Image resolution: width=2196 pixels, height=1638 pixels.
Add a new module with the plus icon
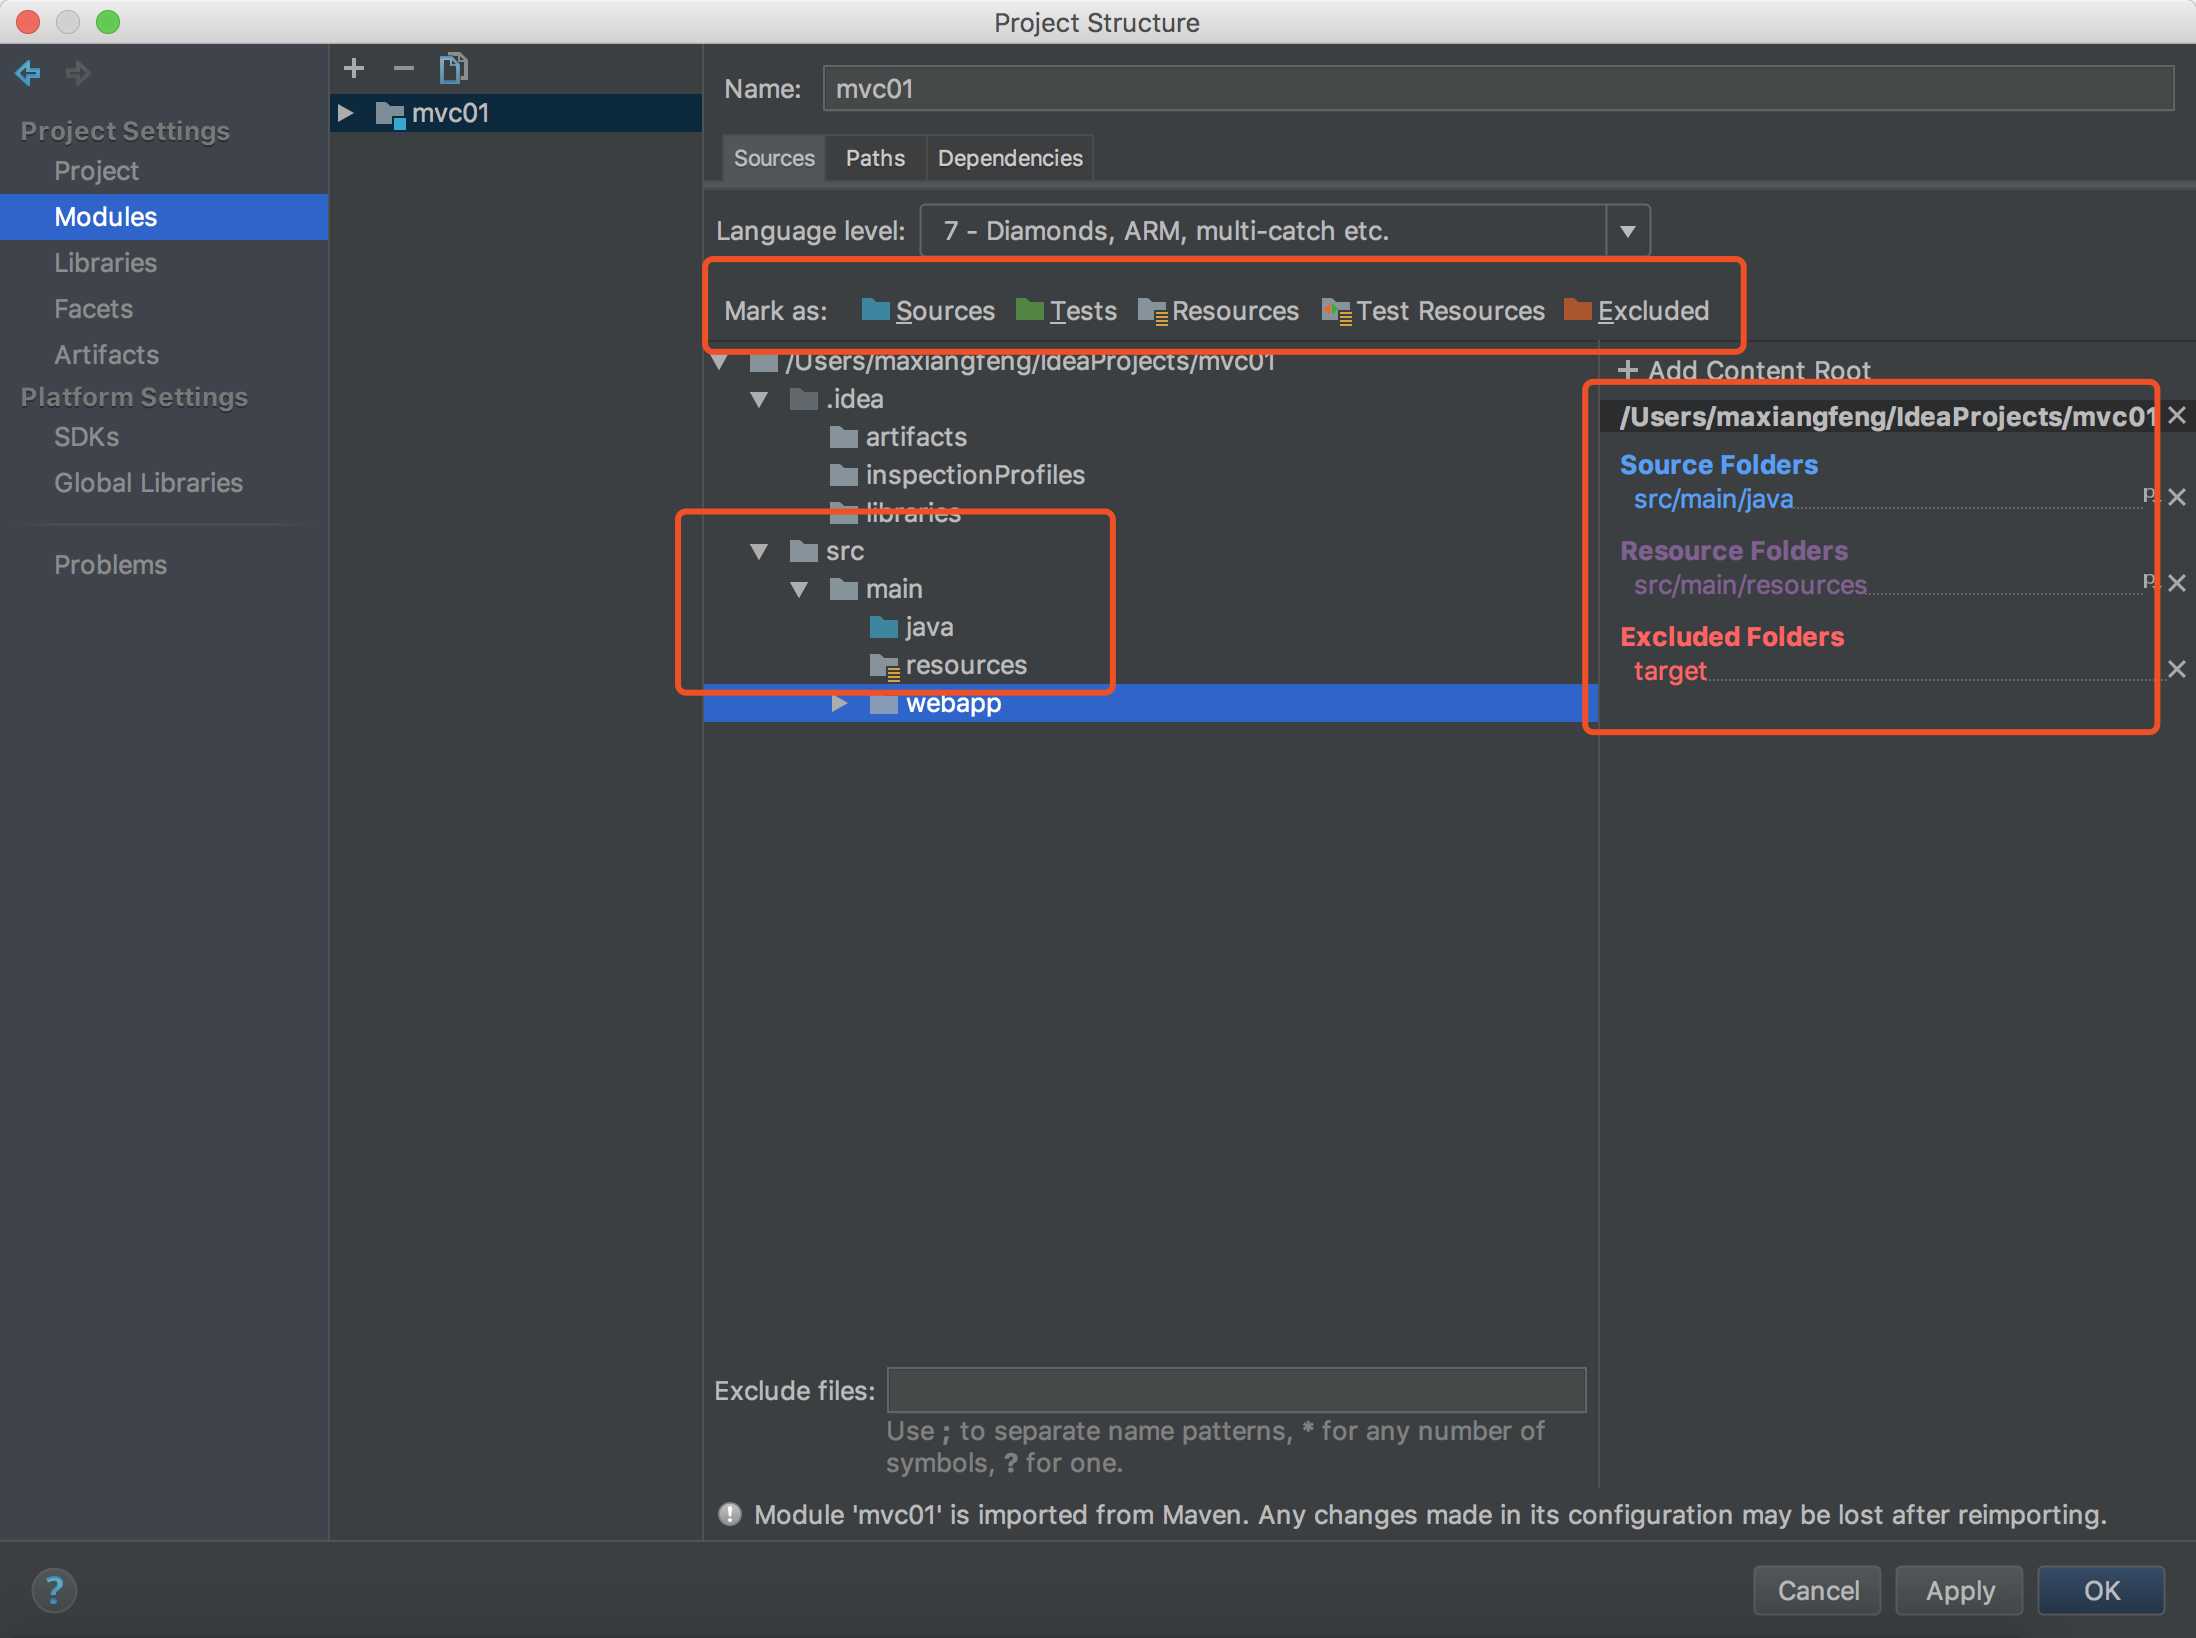[x=354, y=68]
